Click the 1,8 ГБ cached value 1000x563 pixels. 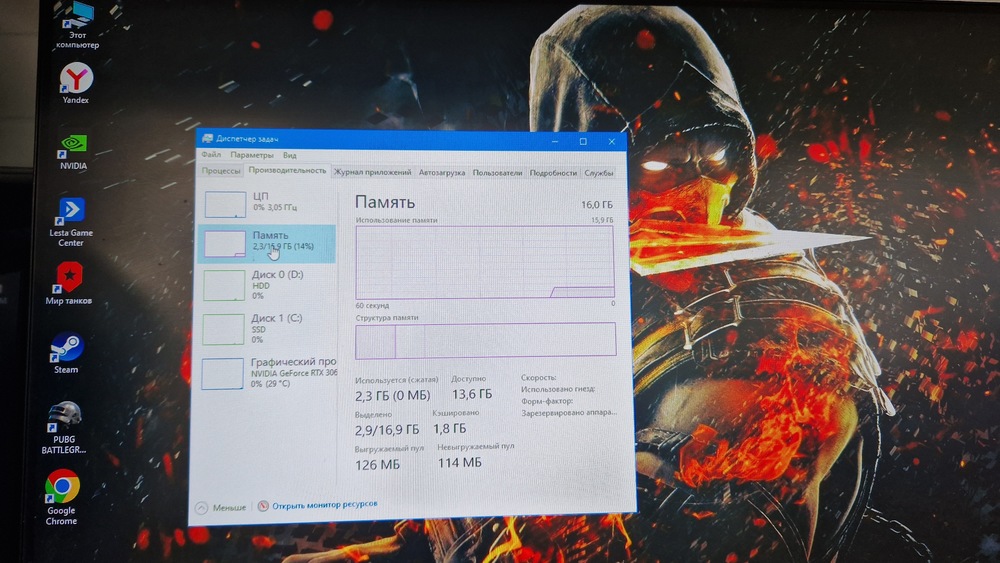point(450,428)
